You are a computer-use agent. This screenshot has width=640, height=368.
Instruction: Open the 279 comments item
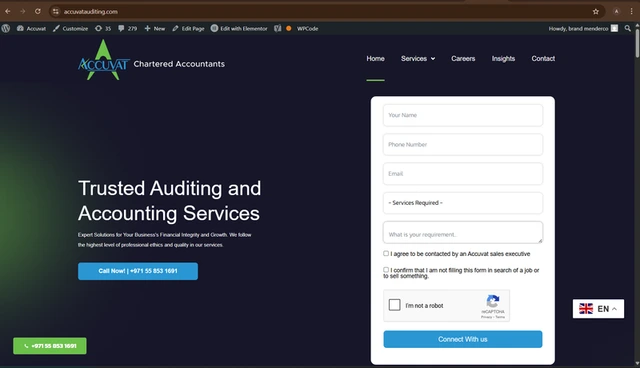click(127, 29)
